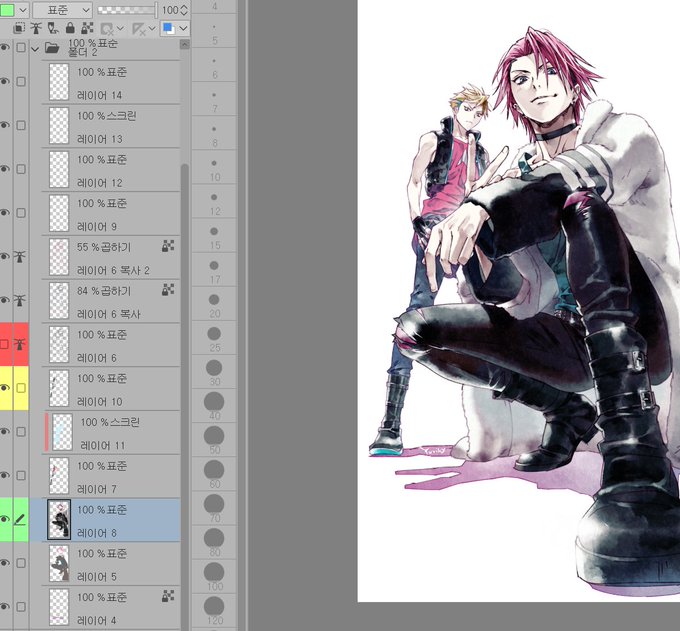Screen dimensions: 680x631
Task: Toggle draft layer icon in toolbar
Action: pos(53,29)
